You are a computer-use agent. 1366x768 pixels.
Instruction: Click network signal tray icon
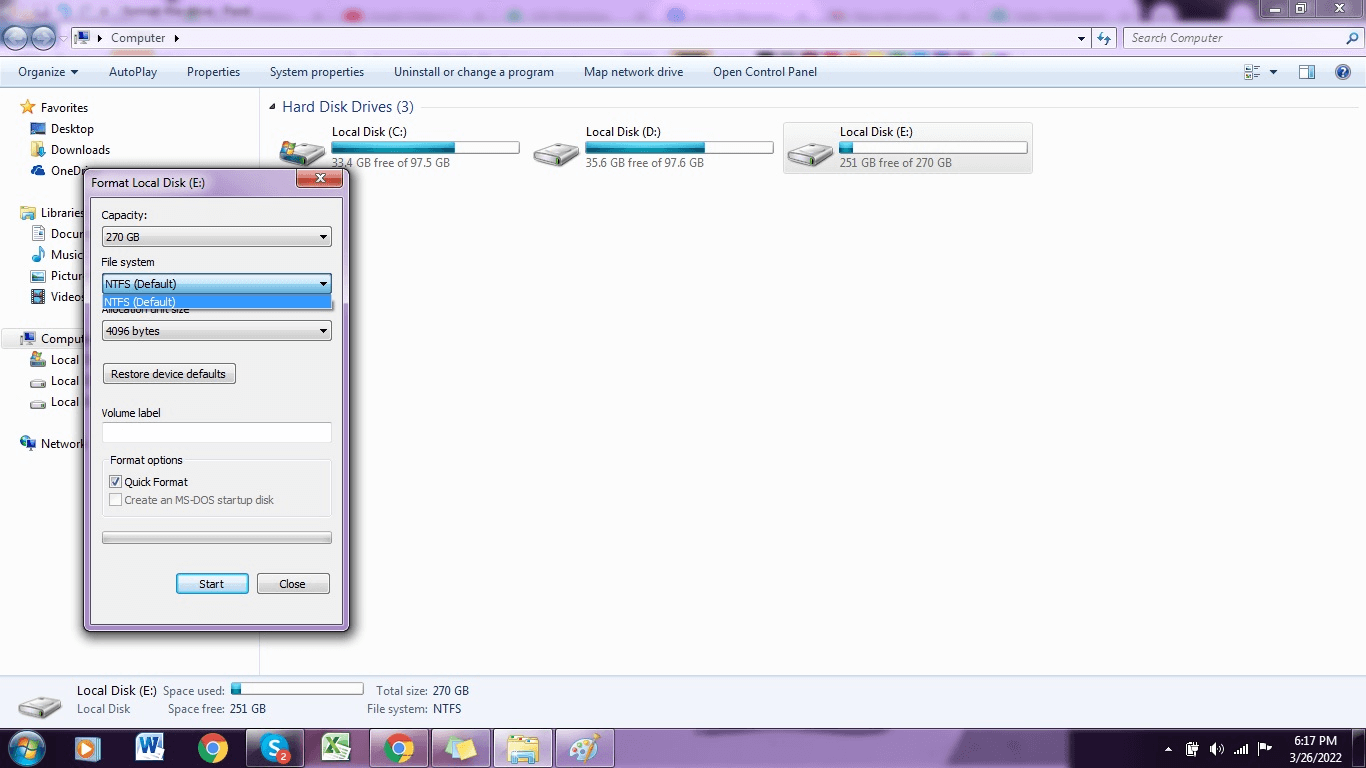(1241, 749)
